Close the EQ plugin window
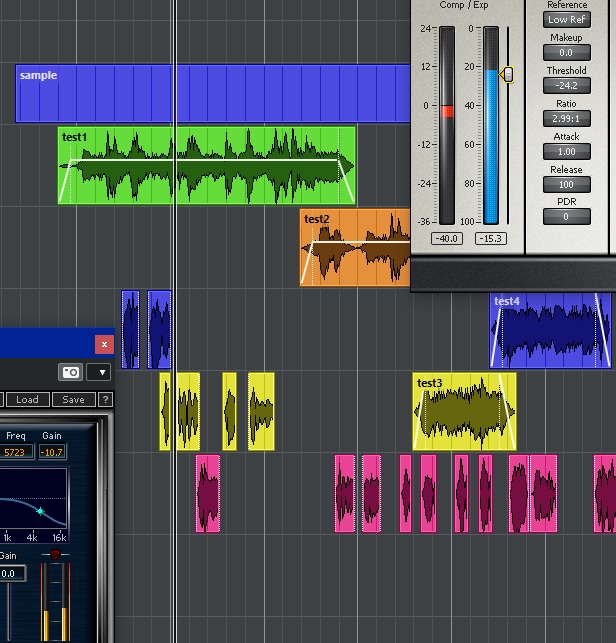The width and height of the screenshot is (616, 643). pyautogui.click(x=104, y=344)
